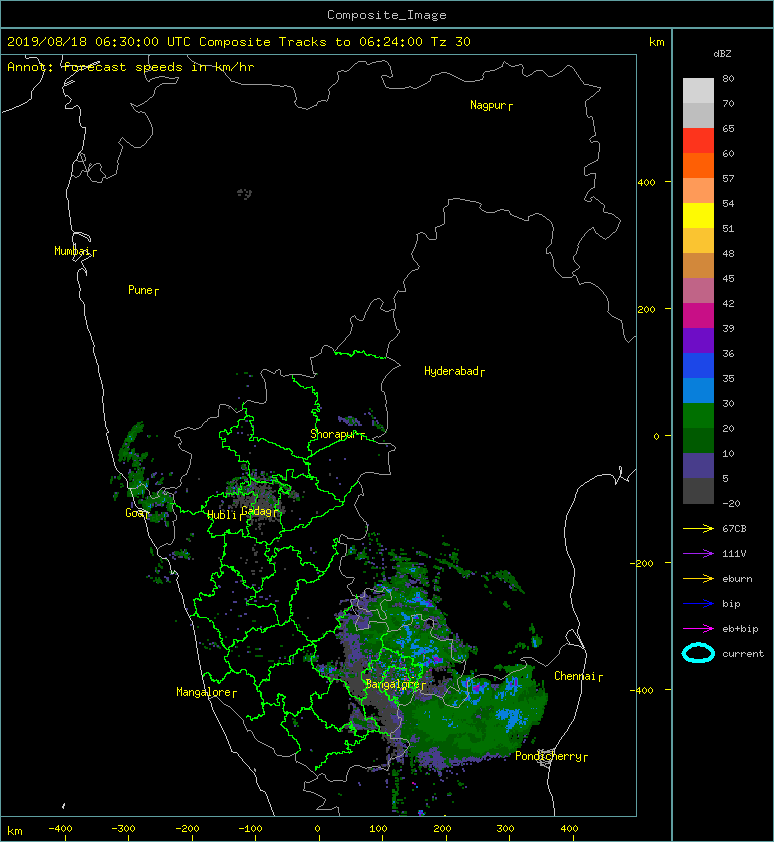This screenshot has height=842, width=774.
Task: Pick the bright green 20–30 dBZ swatch
Action: click(x=698, y=416)
